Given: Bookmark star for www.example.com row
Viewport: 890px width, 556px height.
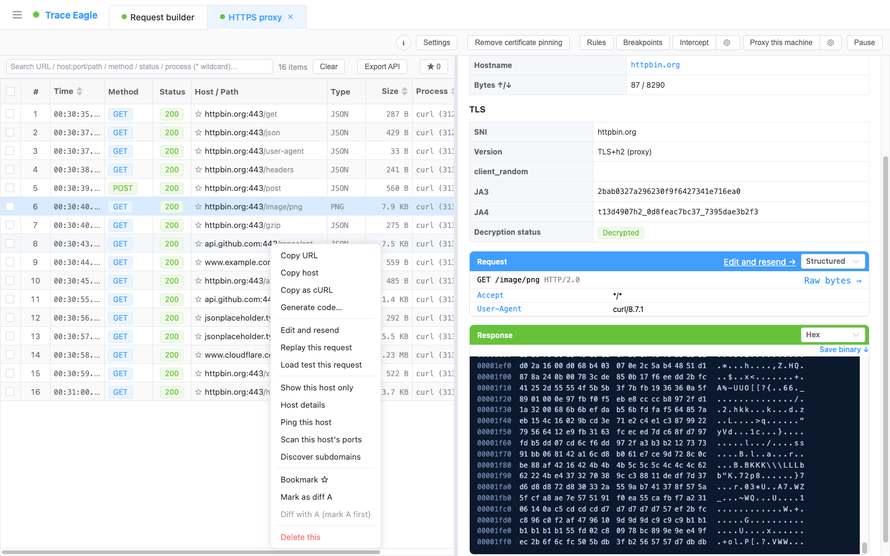Looking at the screenshot, I should (198, 263).
